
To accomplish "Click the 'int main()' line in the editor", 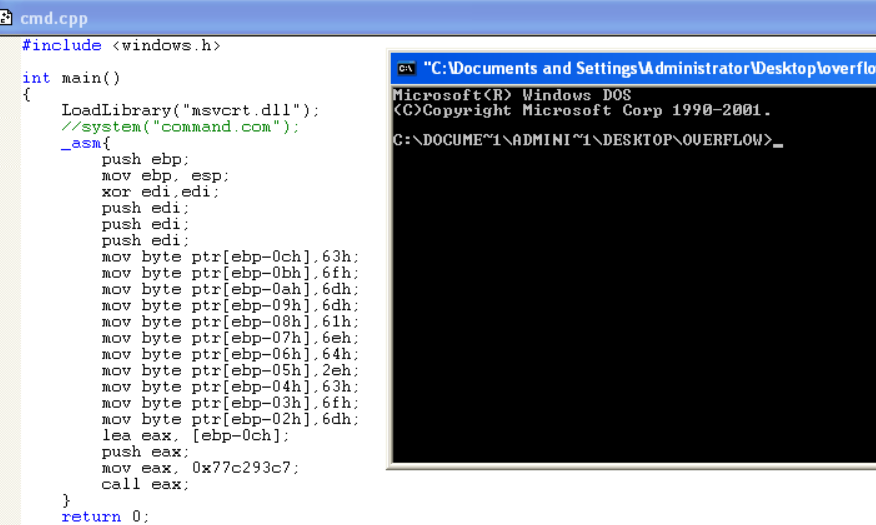I will [x=71, y=78].
